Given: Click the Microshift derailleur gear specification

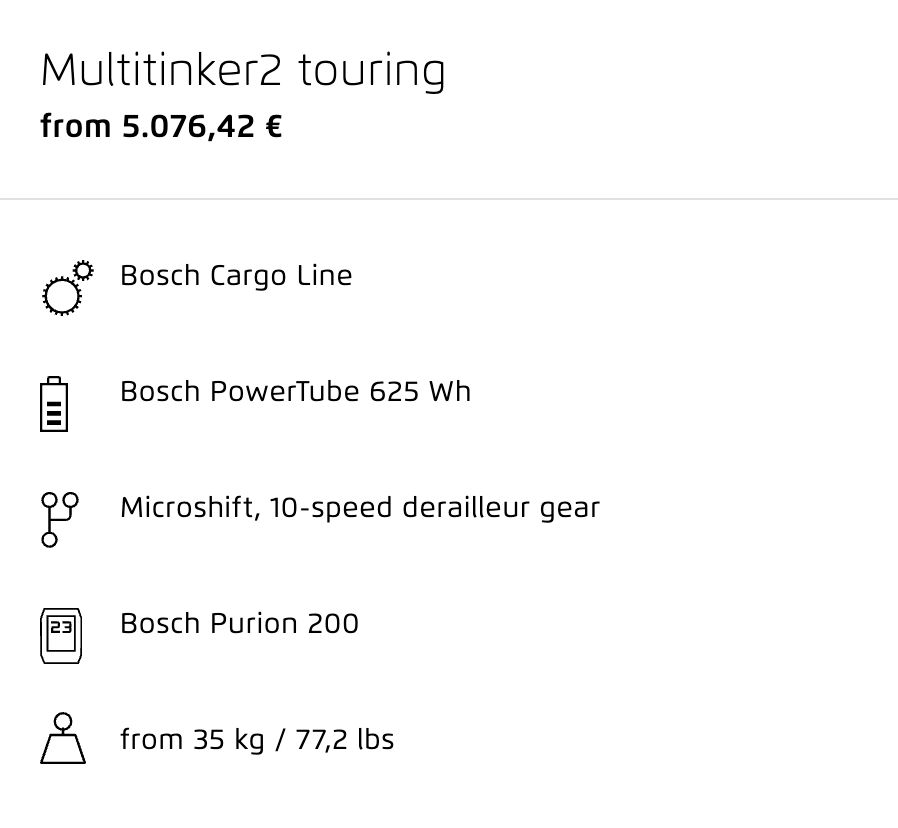Looking at the screenshot, I should [360, 508].
